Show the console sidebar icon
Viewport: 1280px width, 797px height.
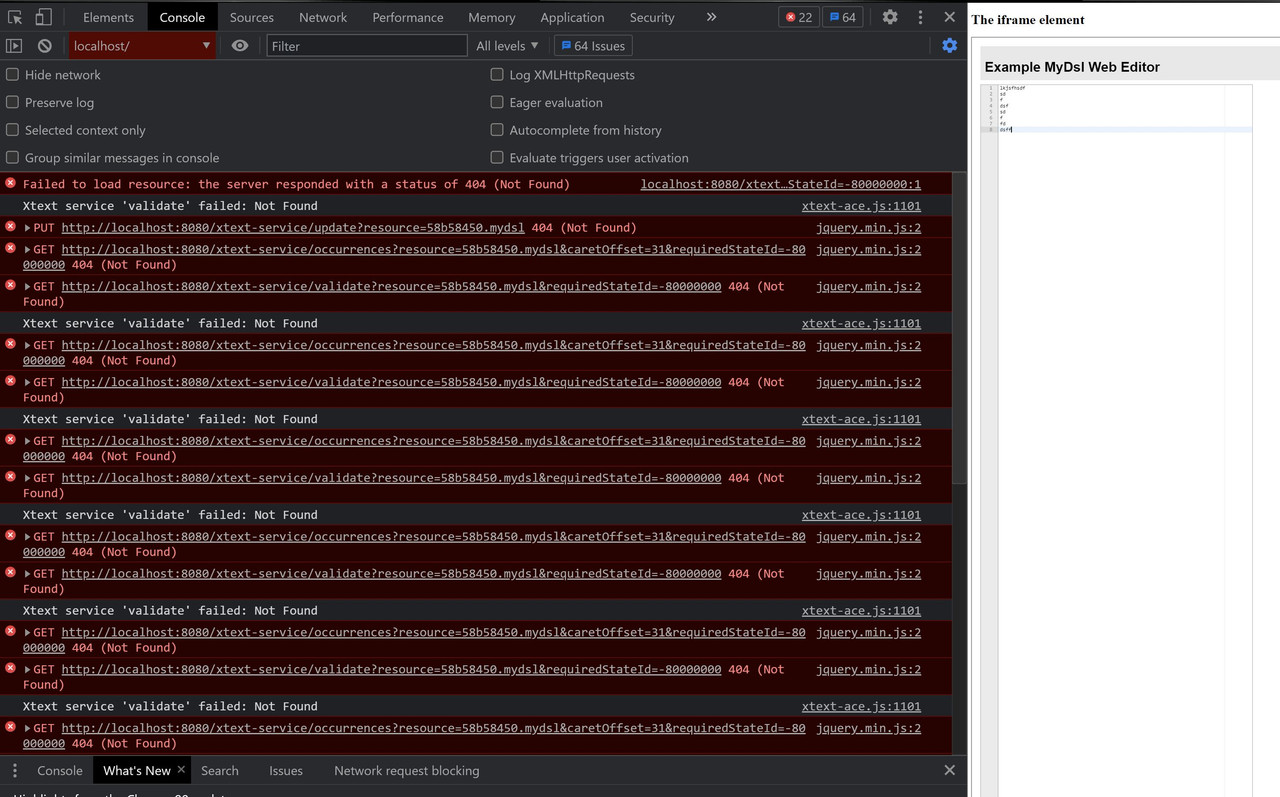14,46
